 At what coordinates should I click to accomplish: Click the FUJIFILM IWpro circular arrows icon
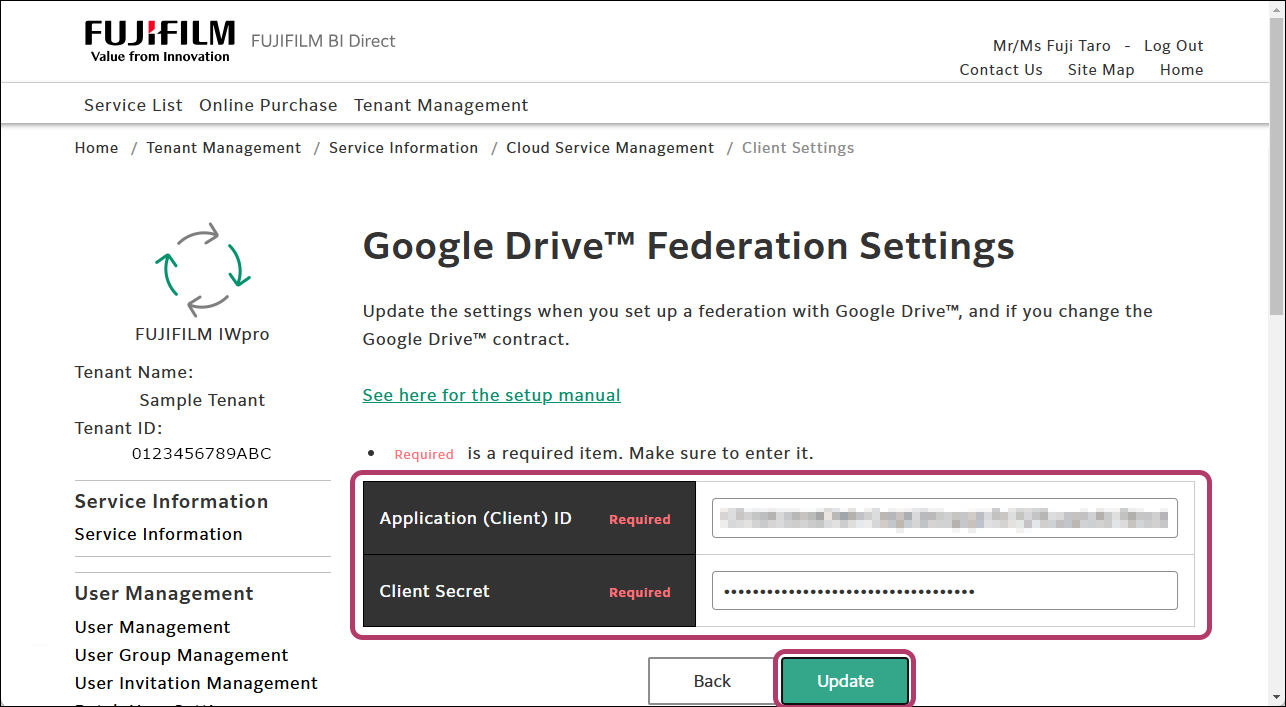[x=202, y=269]
